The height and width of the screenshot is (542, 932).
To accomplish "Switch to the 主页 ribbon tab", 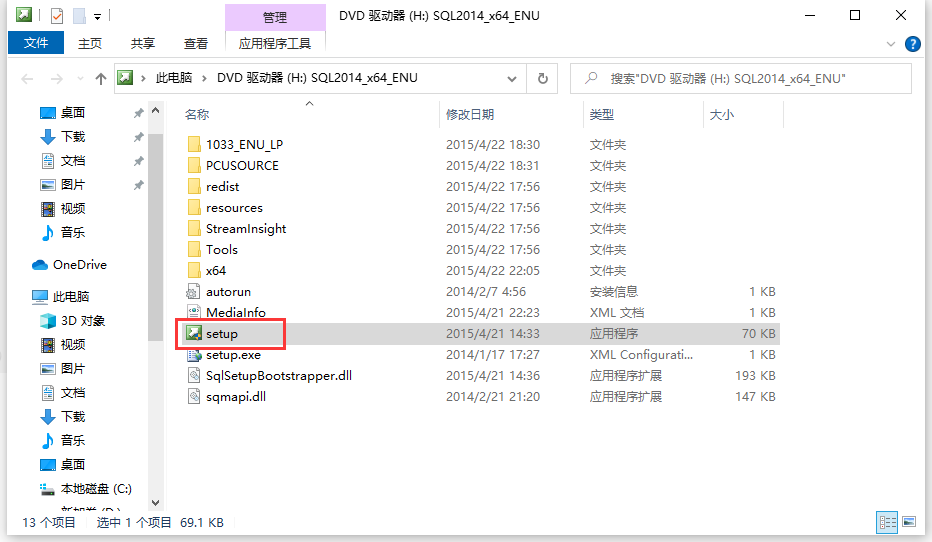I will click(x=90, y=43).
